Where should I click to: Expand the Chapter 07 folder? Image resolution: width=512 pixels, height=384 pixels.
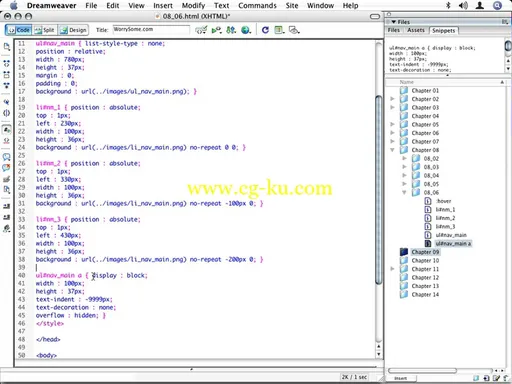[x=392, y=141]
